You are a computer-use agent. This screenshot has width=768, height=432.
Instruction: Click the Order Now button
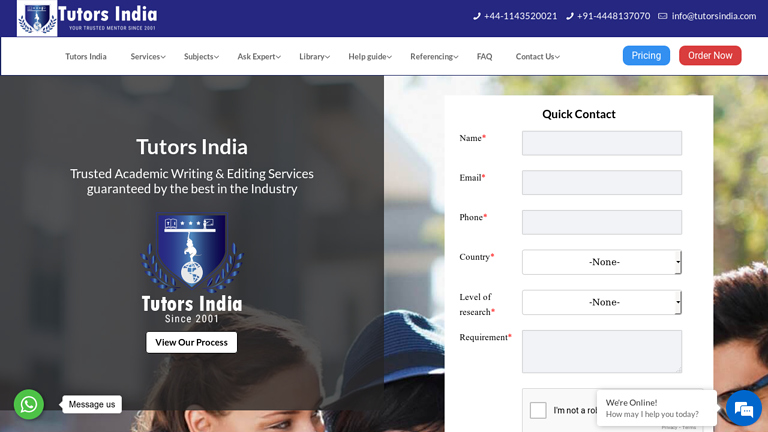tap(710, 55)
